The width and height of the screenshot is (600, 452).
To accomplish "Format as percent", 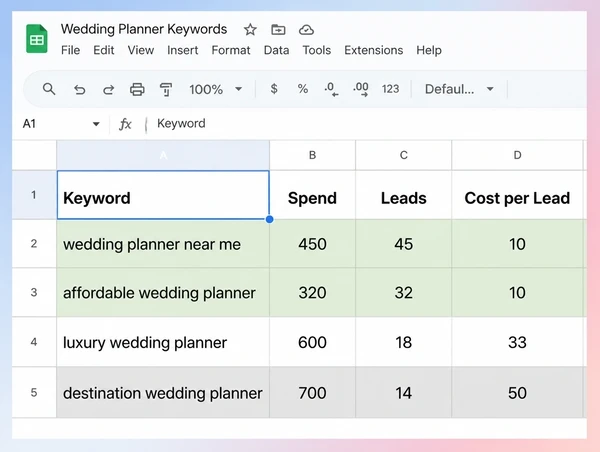I will pyautogui.click(x=303, y=89).
